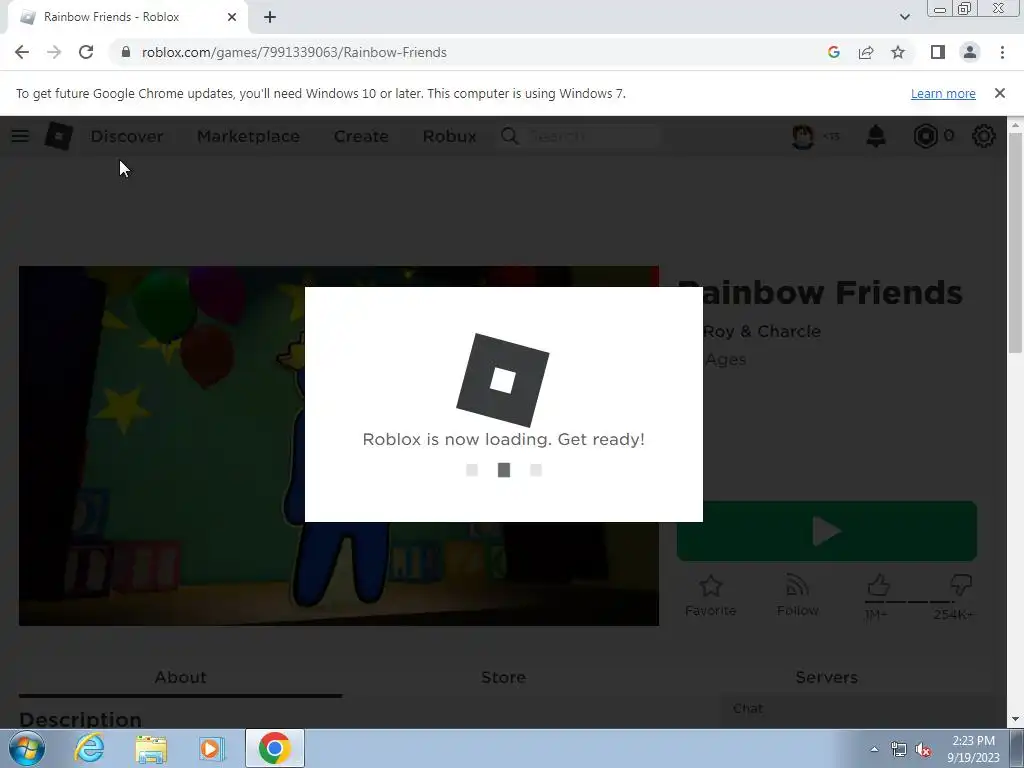The width and height of the screenshot is (1024, 768).
Task: Click the page vertical scrollbar
Action: 1015,242
